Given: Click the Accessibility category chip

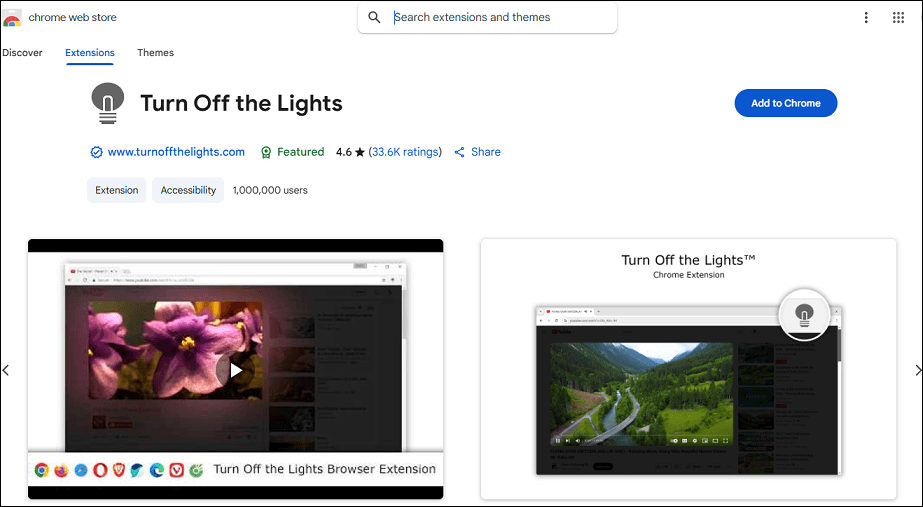Looking at the screenshot, I should 188,190.
